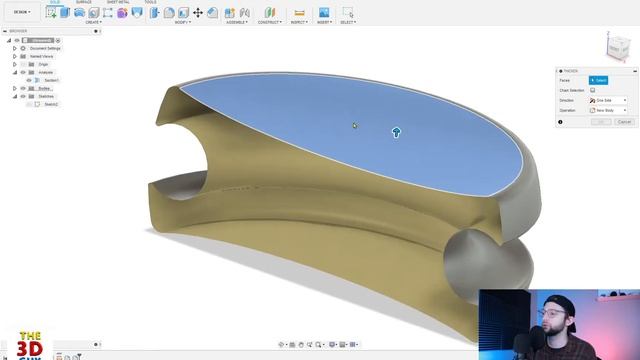640x360 pixels.
Task: Open Display Settings icon in navigation bar
Action: coord(332,345)
